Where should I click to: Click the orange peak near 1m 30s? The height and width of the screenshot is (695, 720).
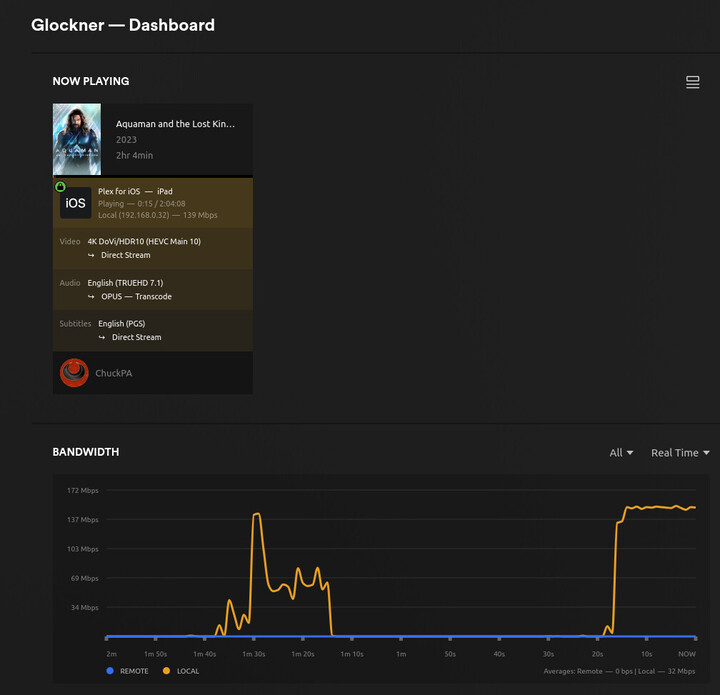256,514
